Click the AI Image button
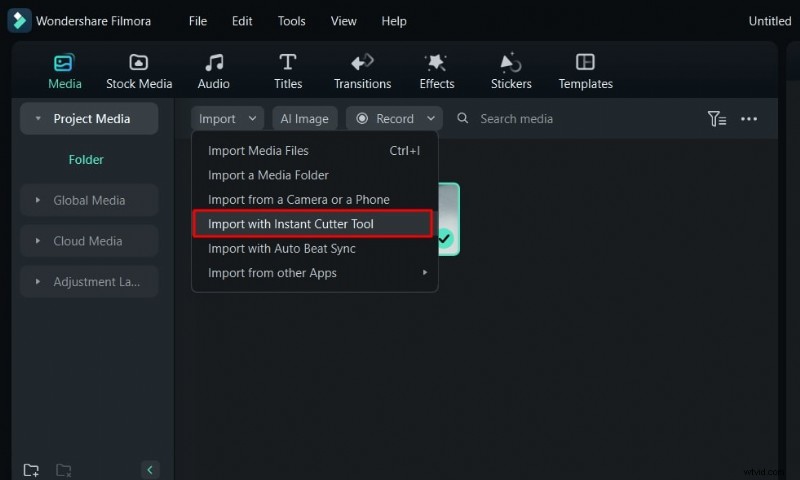Screen dimensions: 800x480 [304, 119]
